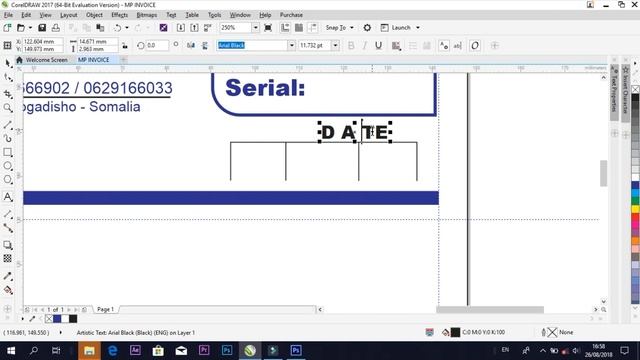Toggle the lock ratio button
Viewport: 640px width, 360px height.
click(125, 45)
